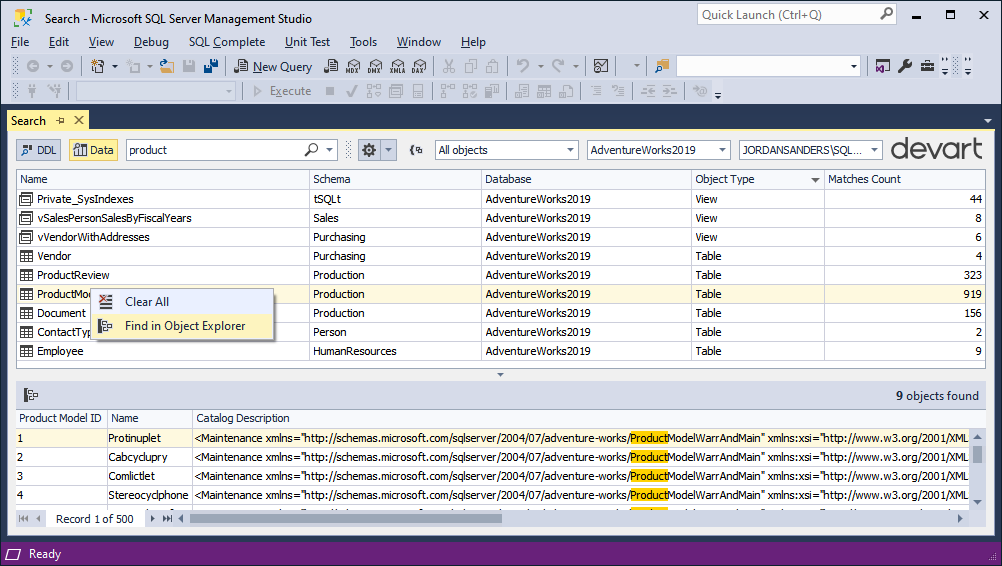Select the ProductReview table row
The height and width of the screenshot is (566, 1002).
pos(500,275)
